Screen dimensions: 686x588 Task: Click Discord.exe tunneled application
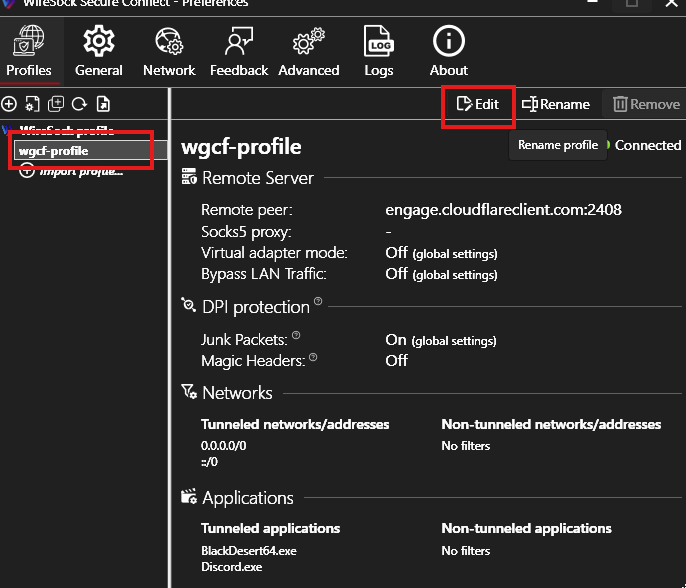coord(232,567)
